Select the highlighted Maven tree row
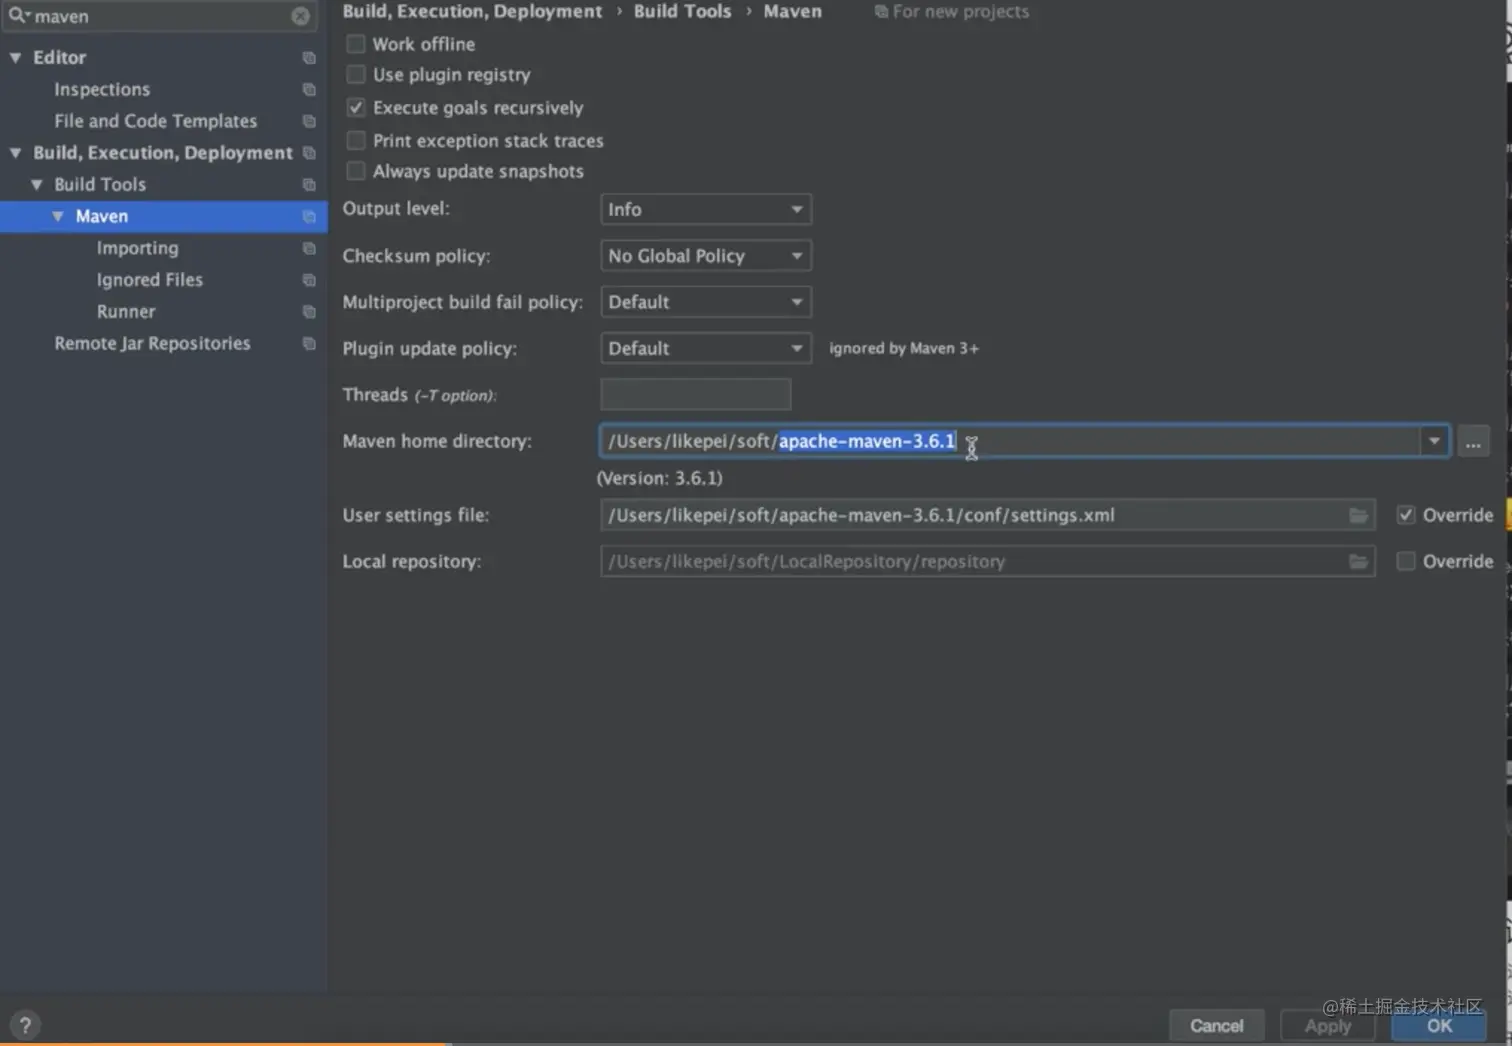The width and height of the screenshot is (1512, 1046). tap(163, 216)
